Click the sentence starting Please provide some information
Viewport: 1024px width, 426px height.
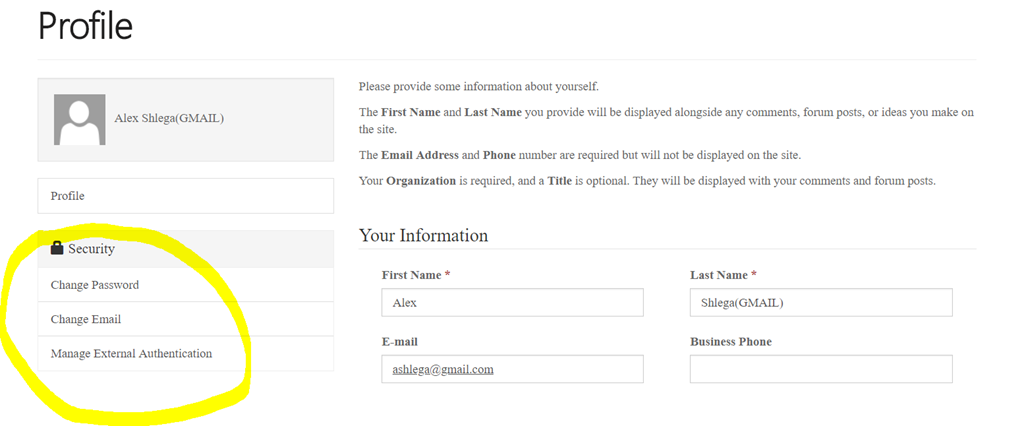(x=479, y=86)
